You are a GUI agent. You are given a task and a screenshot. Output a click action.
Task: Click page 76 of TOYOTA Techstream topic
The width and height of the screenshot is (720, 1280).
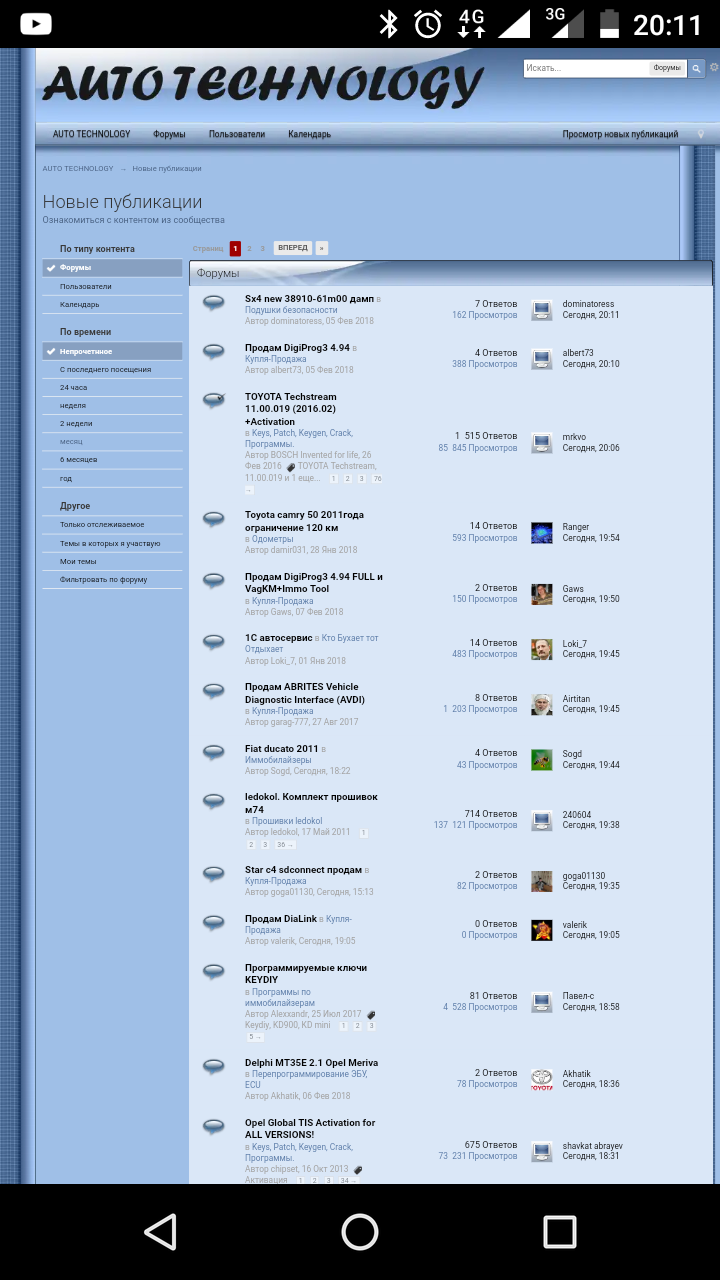tap(377, 479)
